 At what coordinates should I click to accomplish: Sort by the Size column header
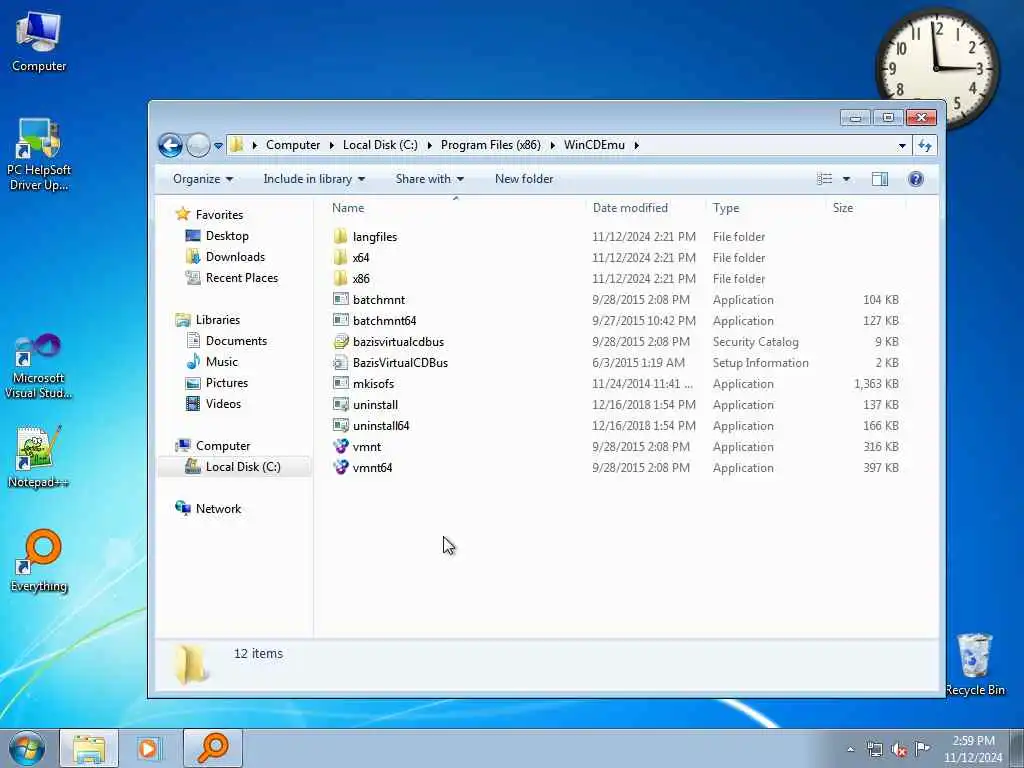pos(842,208)
